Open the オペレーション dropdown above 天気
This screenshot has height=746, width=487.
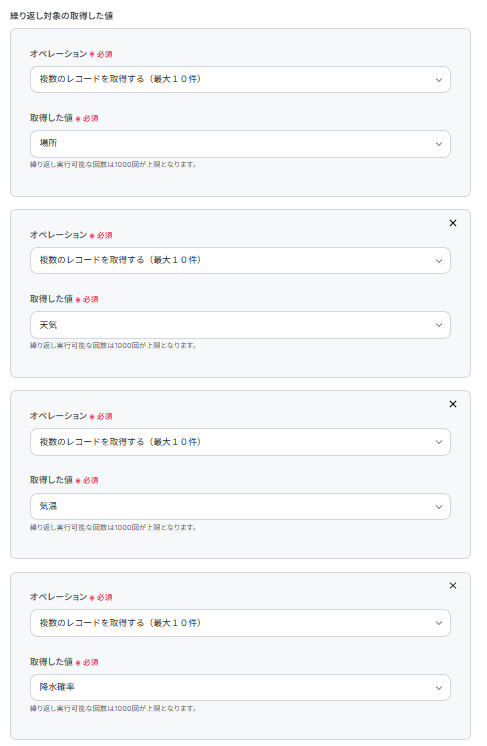[240, 260]
